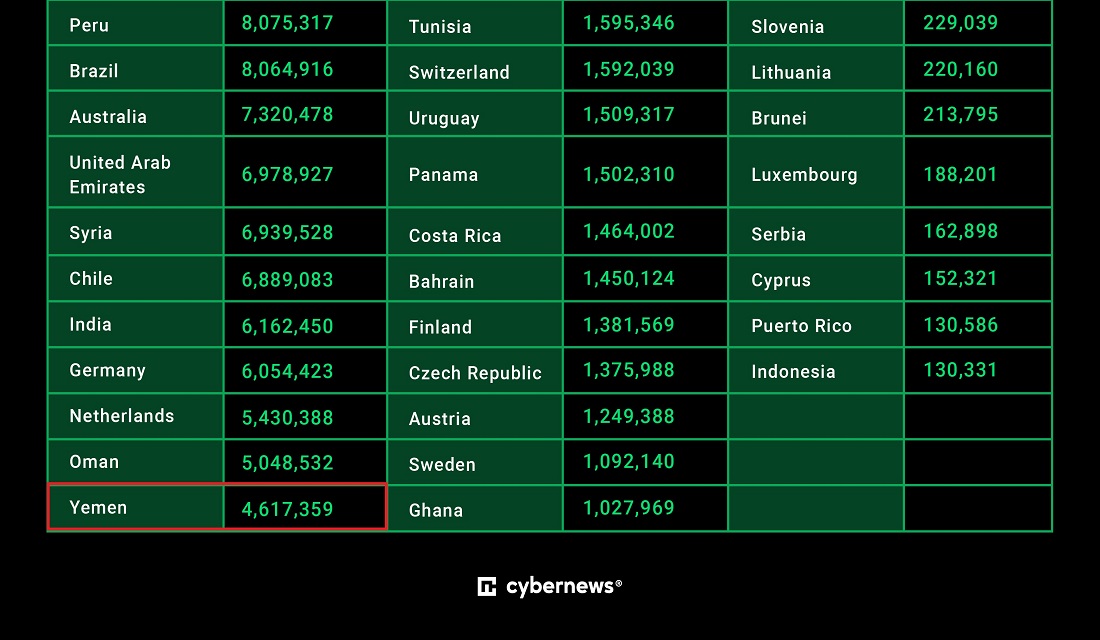Image resolution: width=1100 pixels, height=640 pixels.
Task: Select the Puerto Rico cell
Action: coord(816,325)
